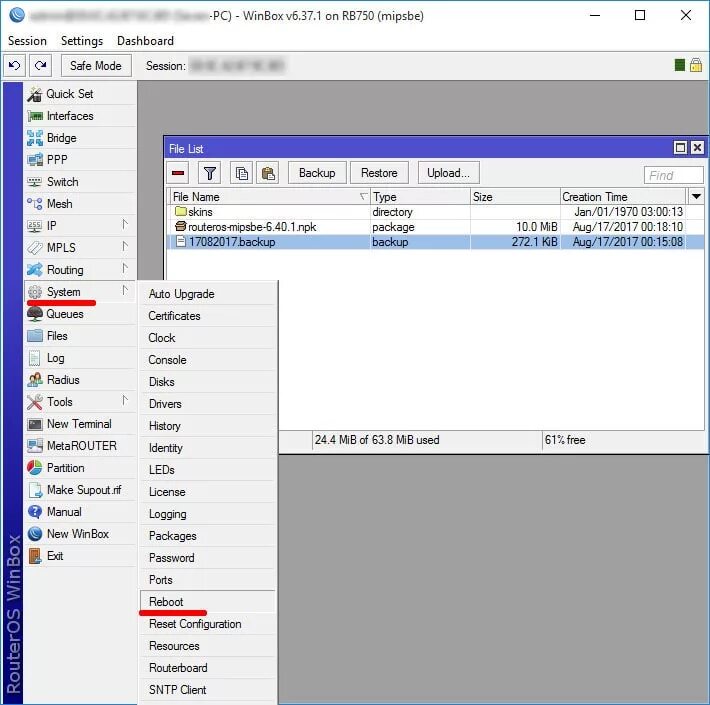This screenshot has width=710, height=705.
Task: Open the Session menu
Action: pos(27,41)
